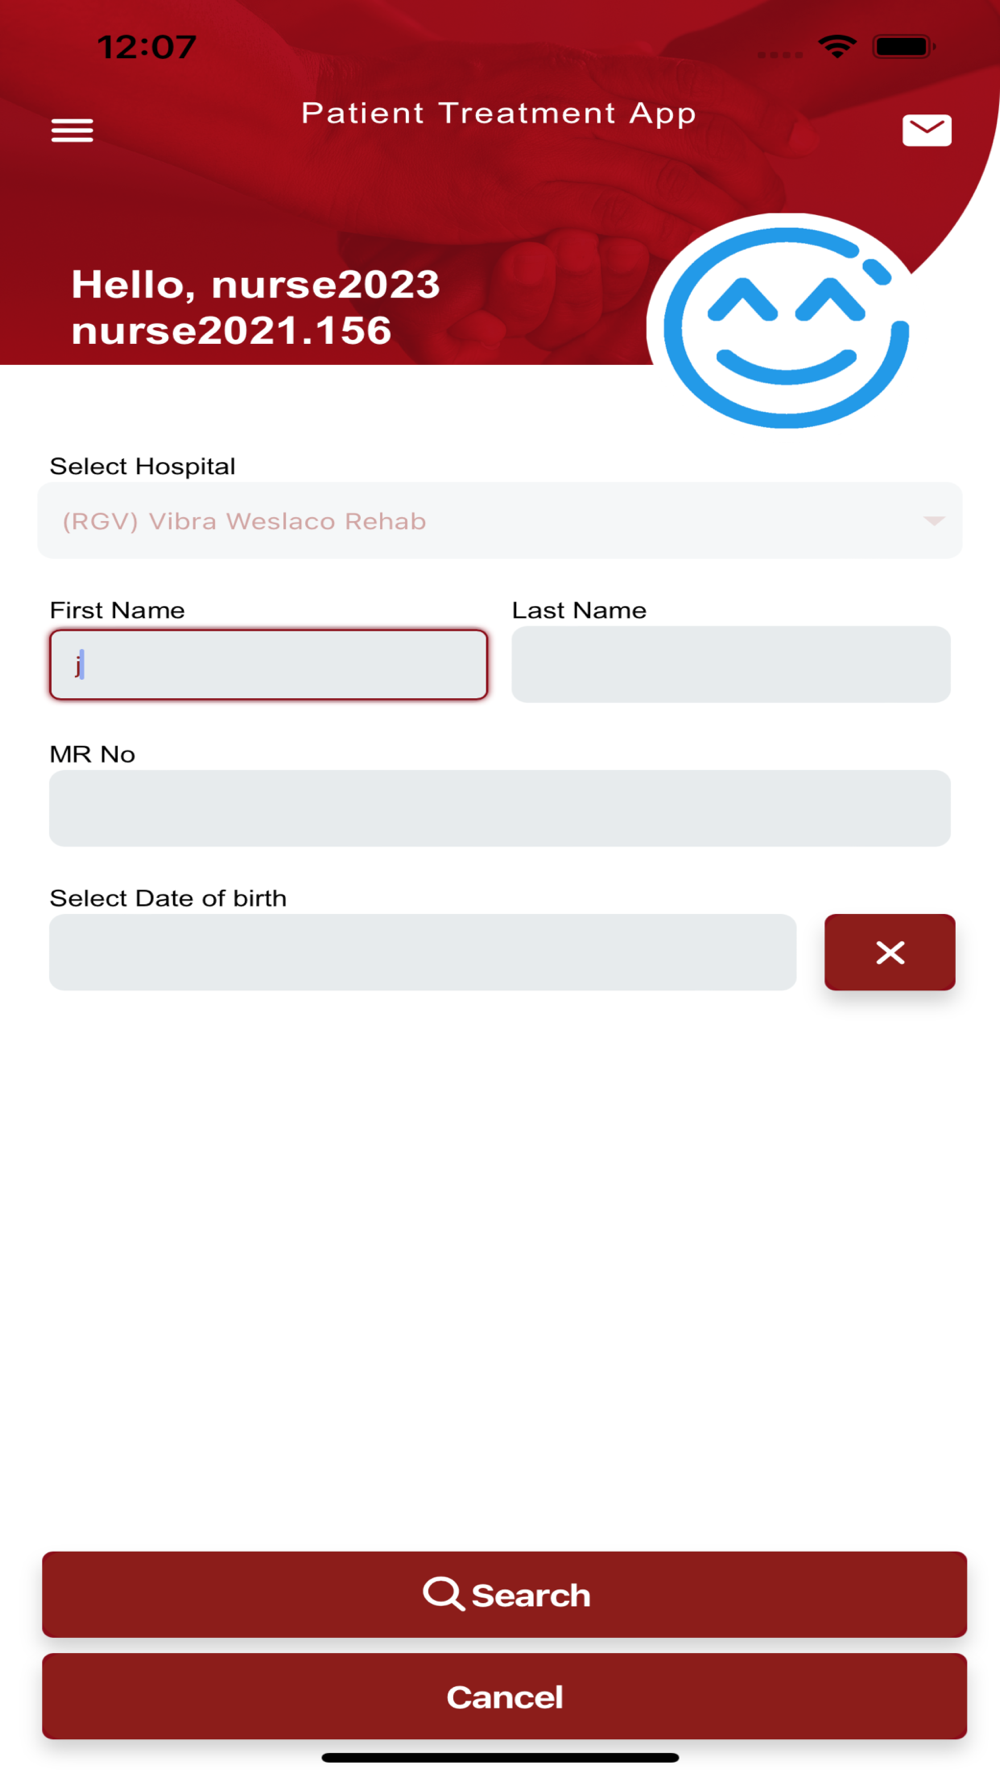Image resolution: width=1000 pixels, height=1778 pixels.
Task: Open the Vibra Weslaco Rehab hospital selector
Action: click(x=500, y=521)
